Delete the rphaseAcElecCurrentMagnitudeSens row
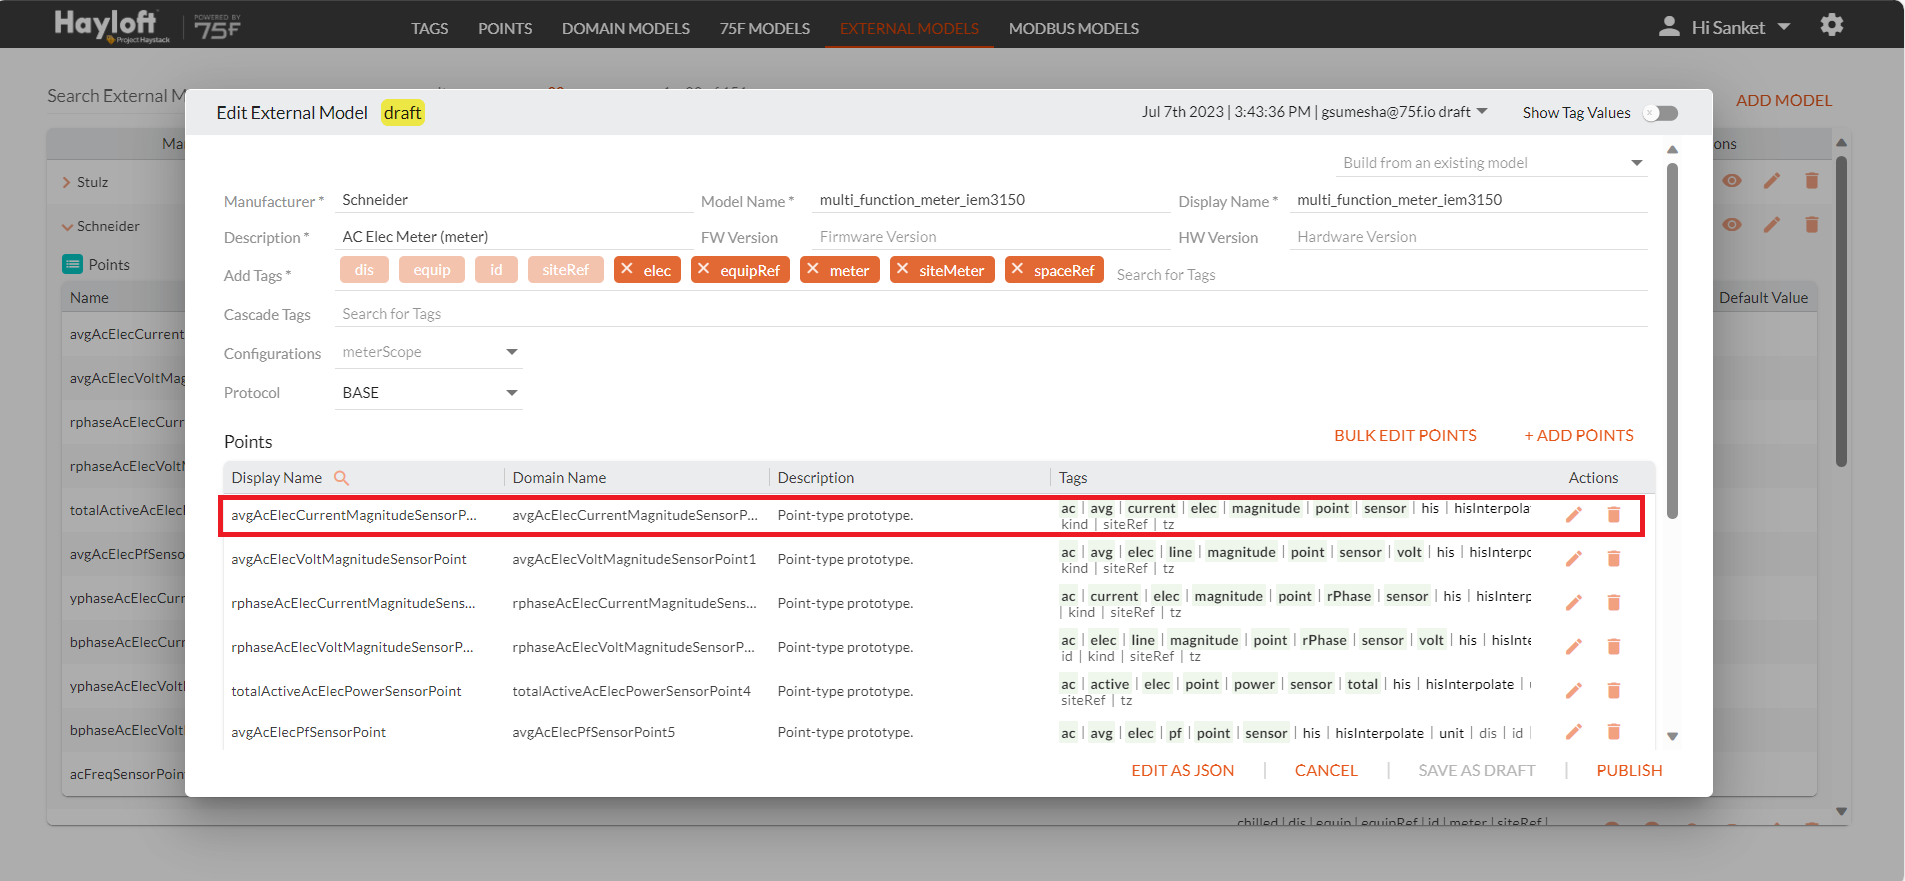The image size is (1905, 881). (1613, 602)
